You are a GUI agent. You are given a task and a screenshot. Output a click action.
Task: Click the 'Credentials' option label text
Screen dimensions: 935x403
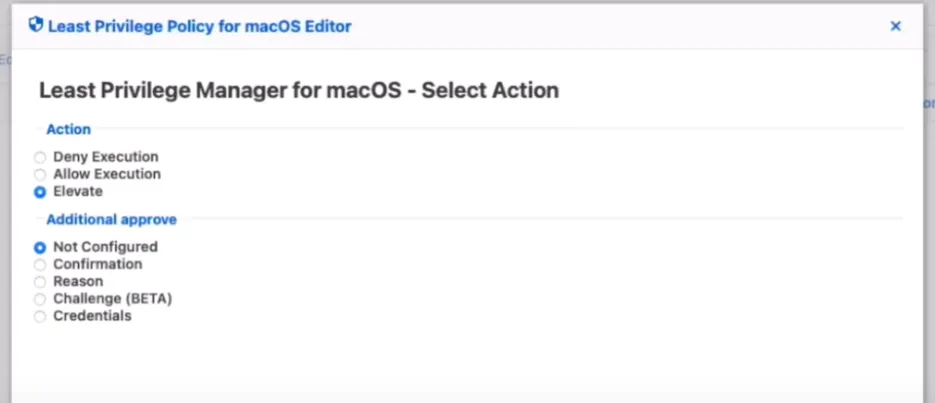click(92, 315)
